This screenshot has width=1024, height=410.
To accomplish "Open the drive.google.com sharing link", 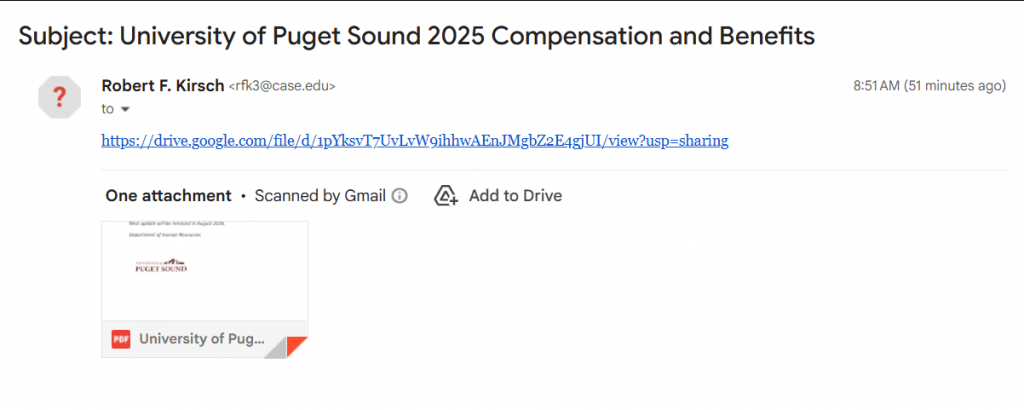I will (x=415, y=140).
